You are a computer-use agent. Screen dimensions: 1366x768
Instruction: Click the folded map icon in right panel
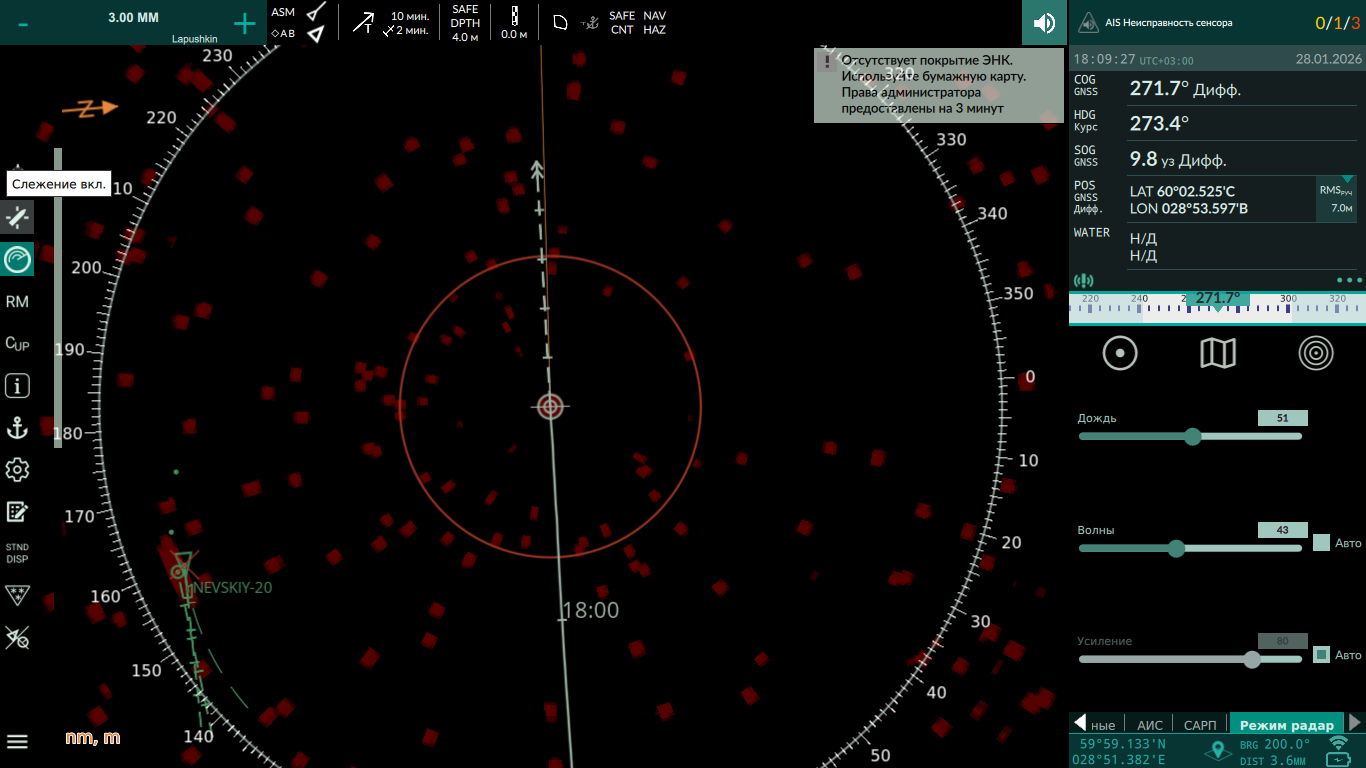1217,353
